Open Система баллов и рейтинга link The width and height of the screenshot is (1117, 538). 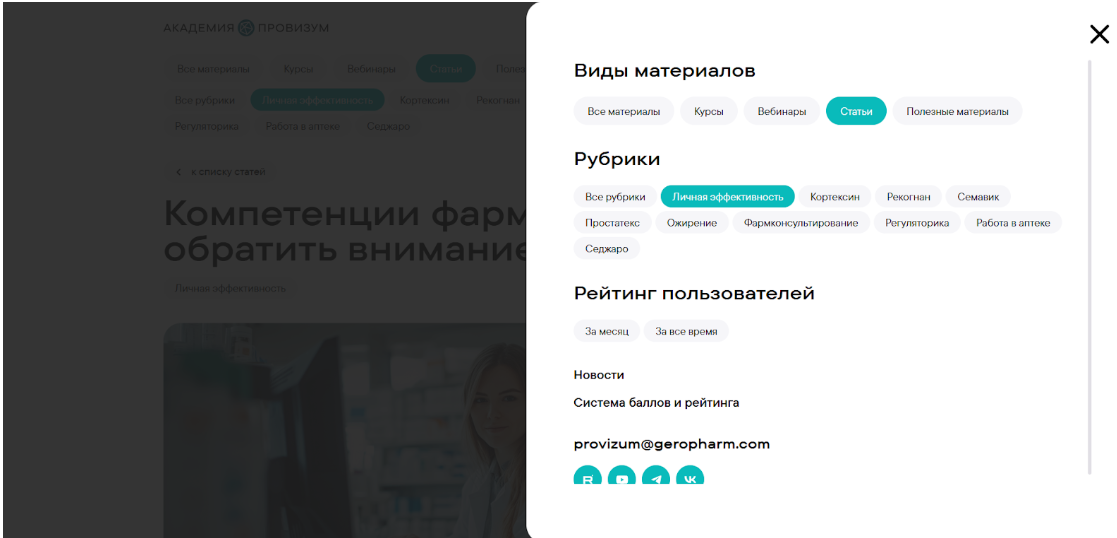pos(656,403)
